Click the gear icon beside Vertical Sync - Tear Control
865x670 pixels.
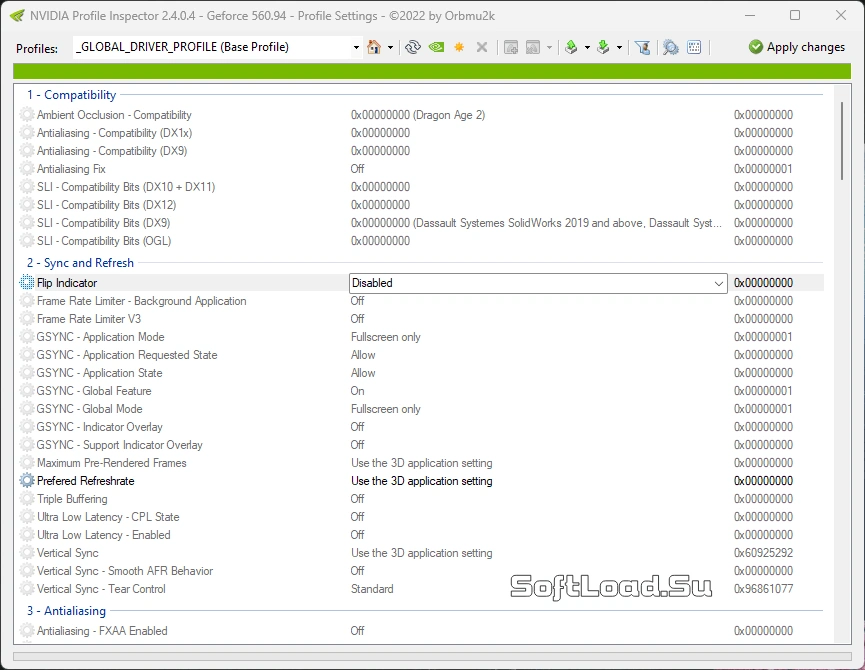coord(27,589)
